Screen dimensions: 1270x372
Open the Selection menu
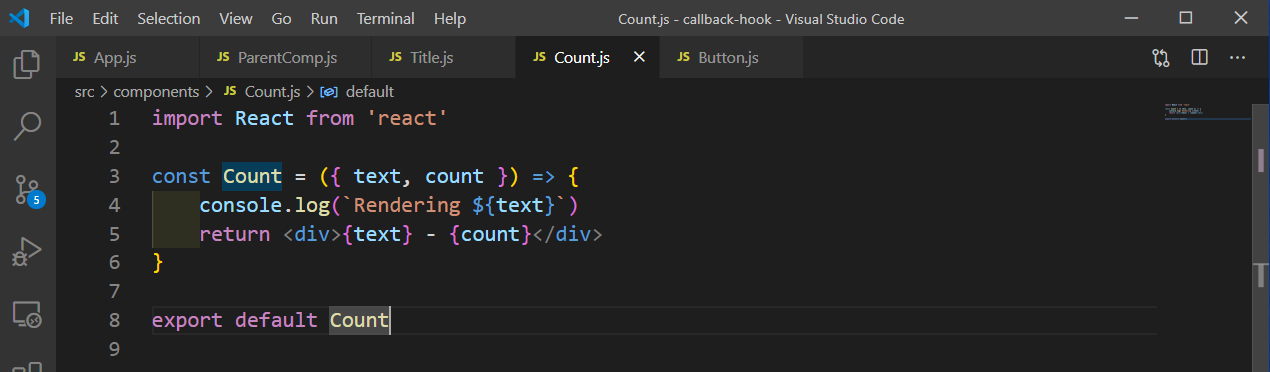[168, 18]
